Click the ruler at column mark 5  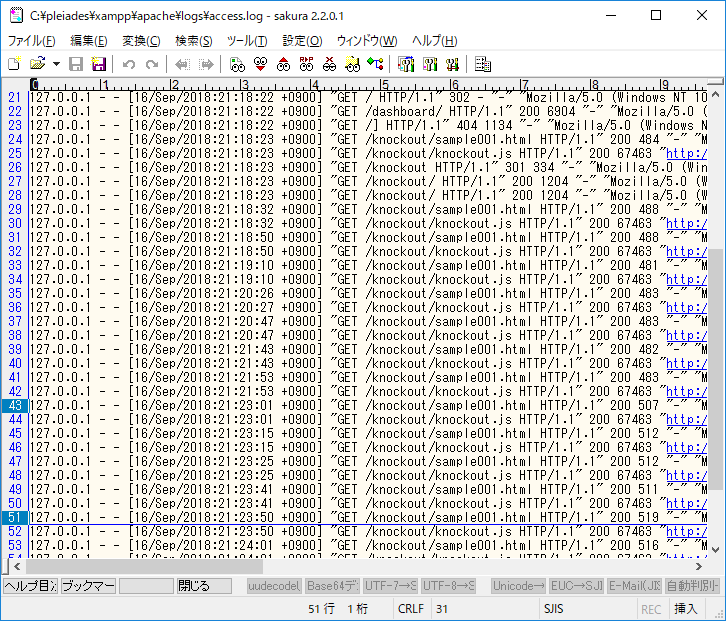pyautogui.click(x=384, y=84)
